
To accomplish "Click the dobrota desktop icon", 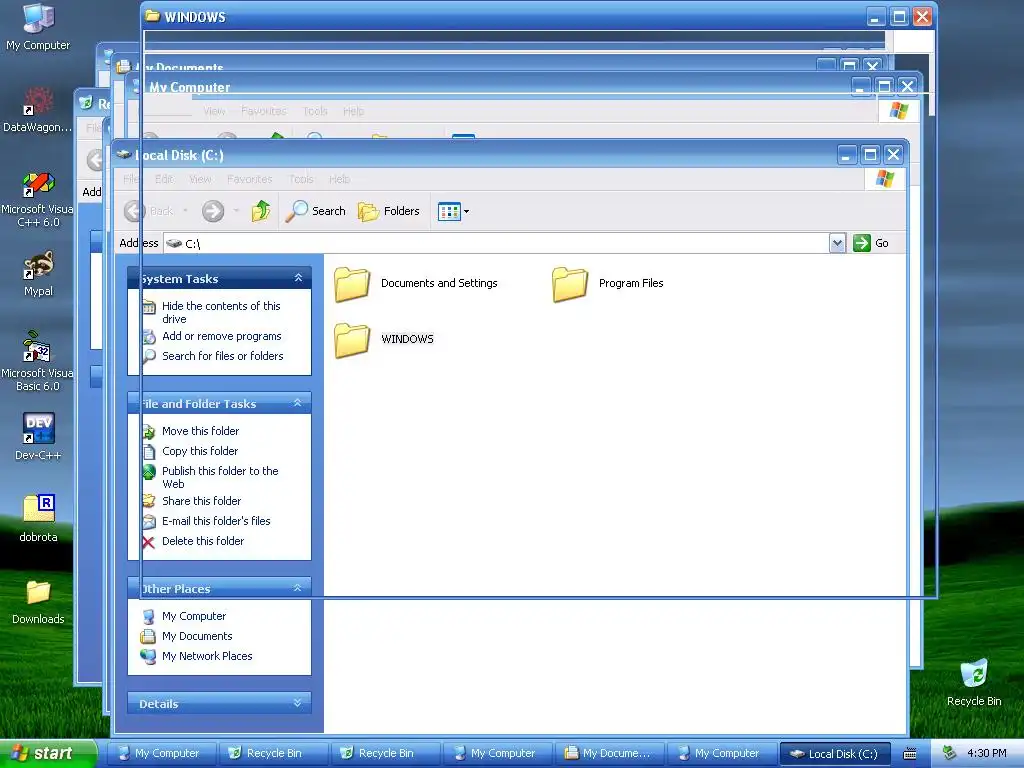I will click(x=38, y=519).
